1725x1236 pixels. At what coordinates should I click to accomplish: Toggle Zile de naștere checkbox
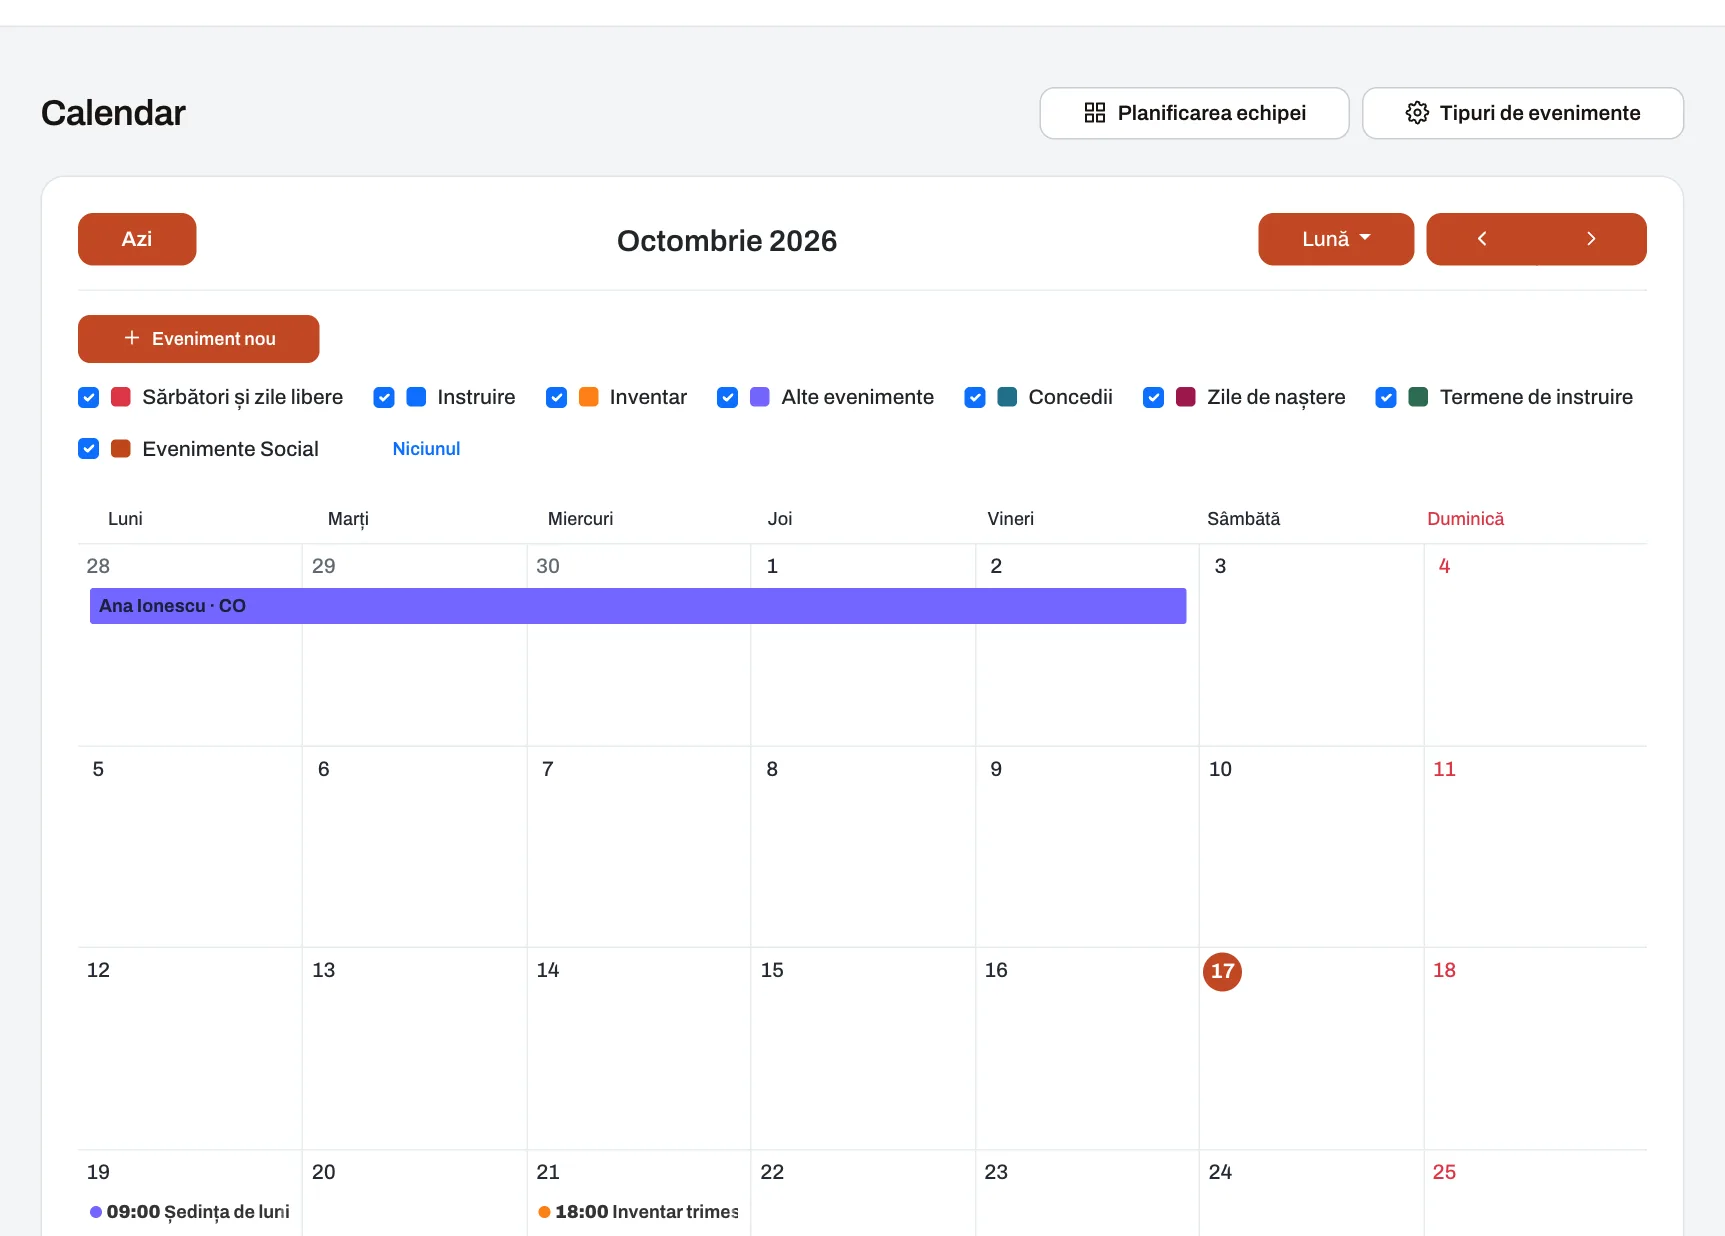[1154, 397]
